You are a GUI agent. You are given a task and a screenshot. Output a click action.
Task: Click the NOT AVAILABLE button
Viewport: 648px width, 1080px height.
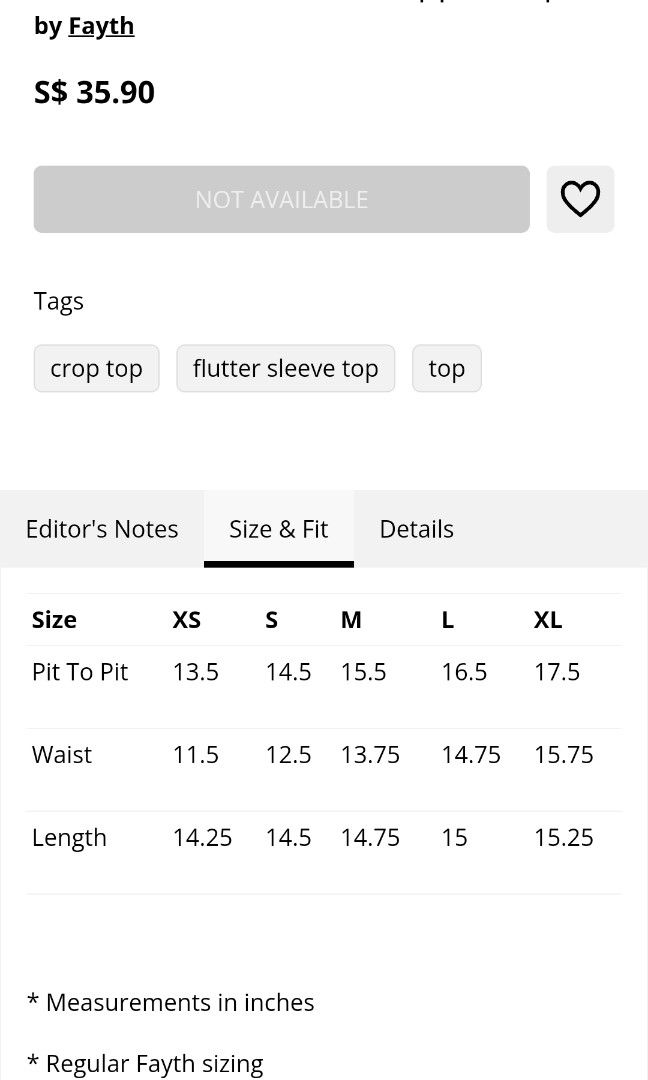click(281, 199)
